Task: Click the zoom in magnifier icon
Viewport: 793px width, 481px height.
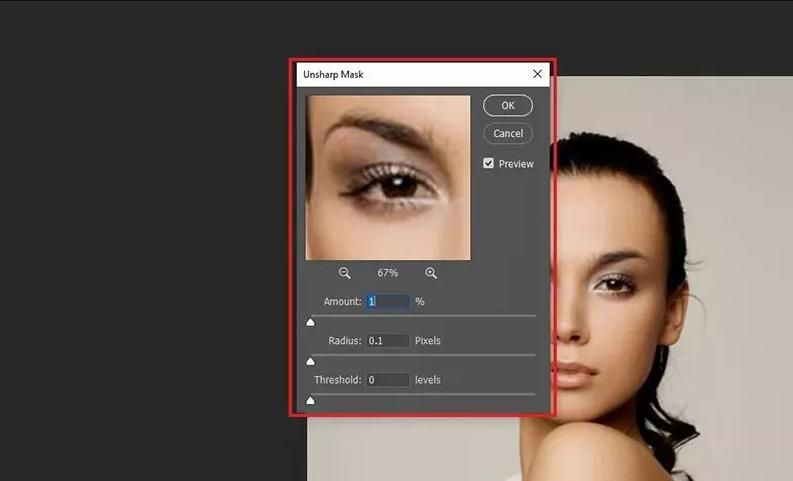Action: pos(431,273)
